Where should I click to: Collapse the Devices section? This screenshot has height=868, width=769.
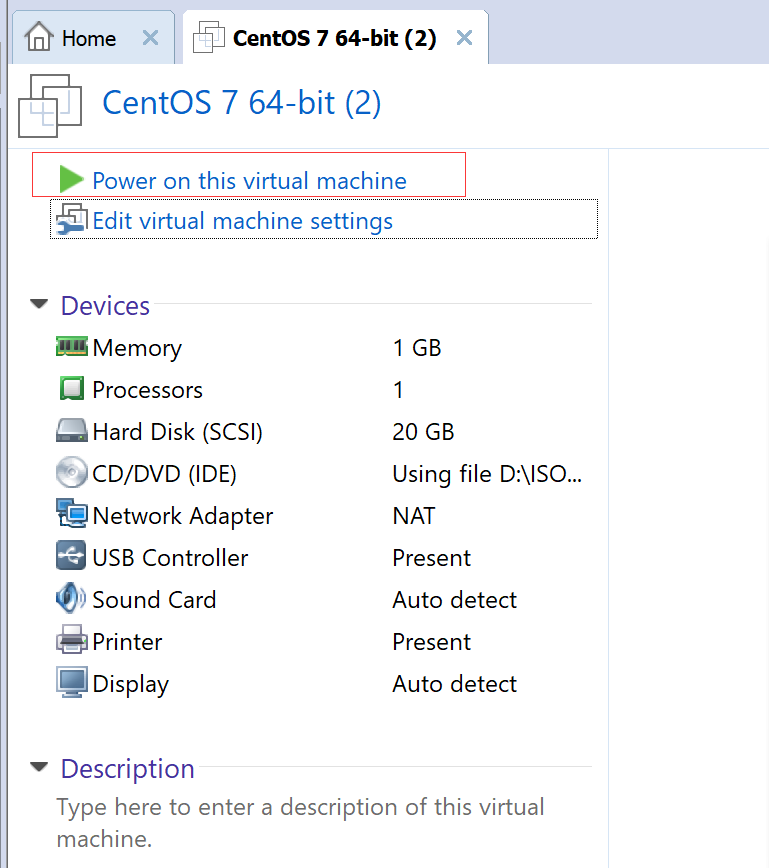[x=39, y=304]
